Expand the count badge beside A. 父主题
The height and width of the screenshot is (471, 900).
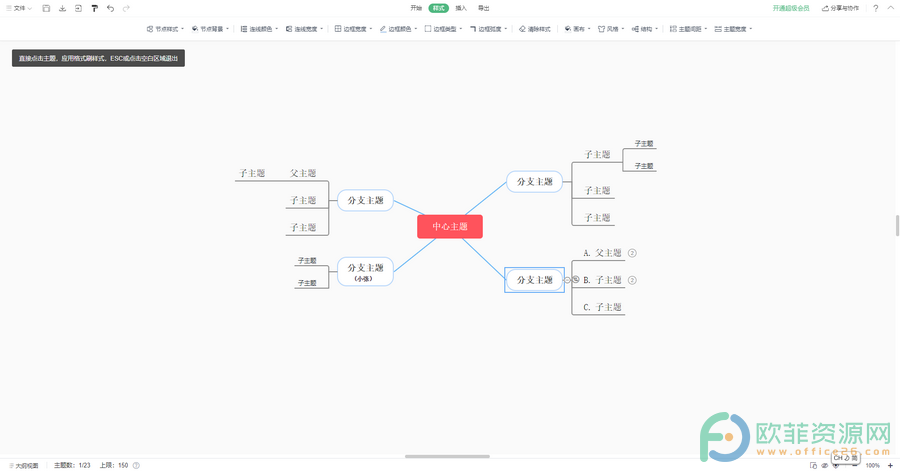pyautogui.click(x=632, y=253)
